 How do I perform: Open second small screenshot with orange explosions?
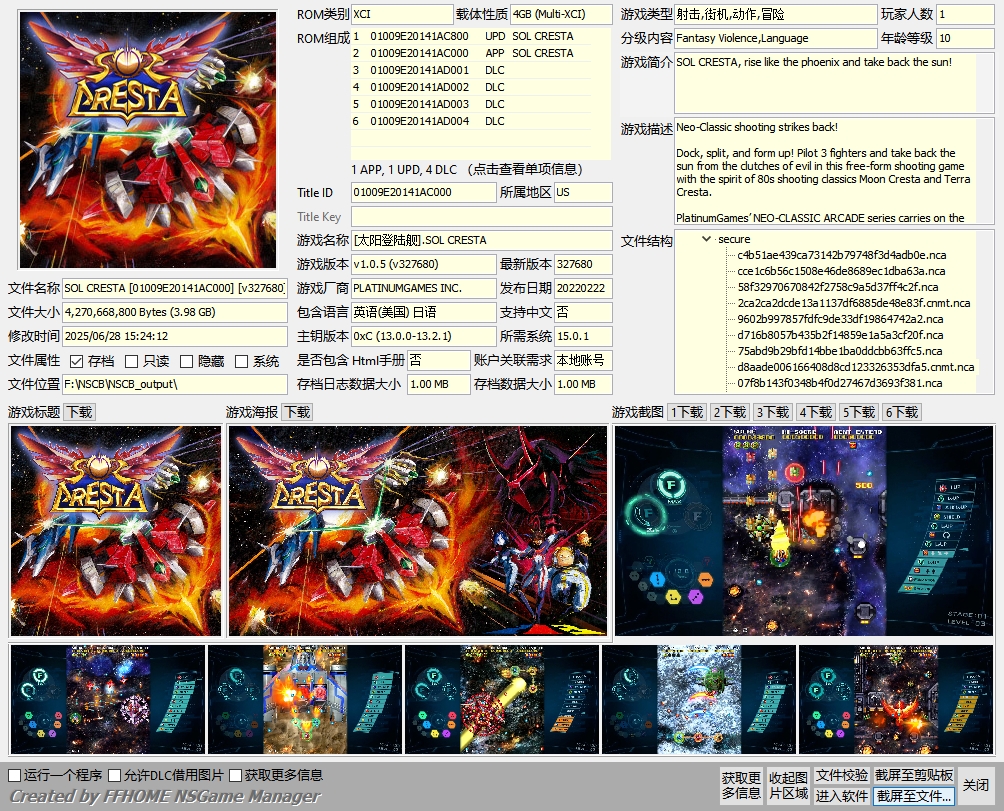[305, 699]
